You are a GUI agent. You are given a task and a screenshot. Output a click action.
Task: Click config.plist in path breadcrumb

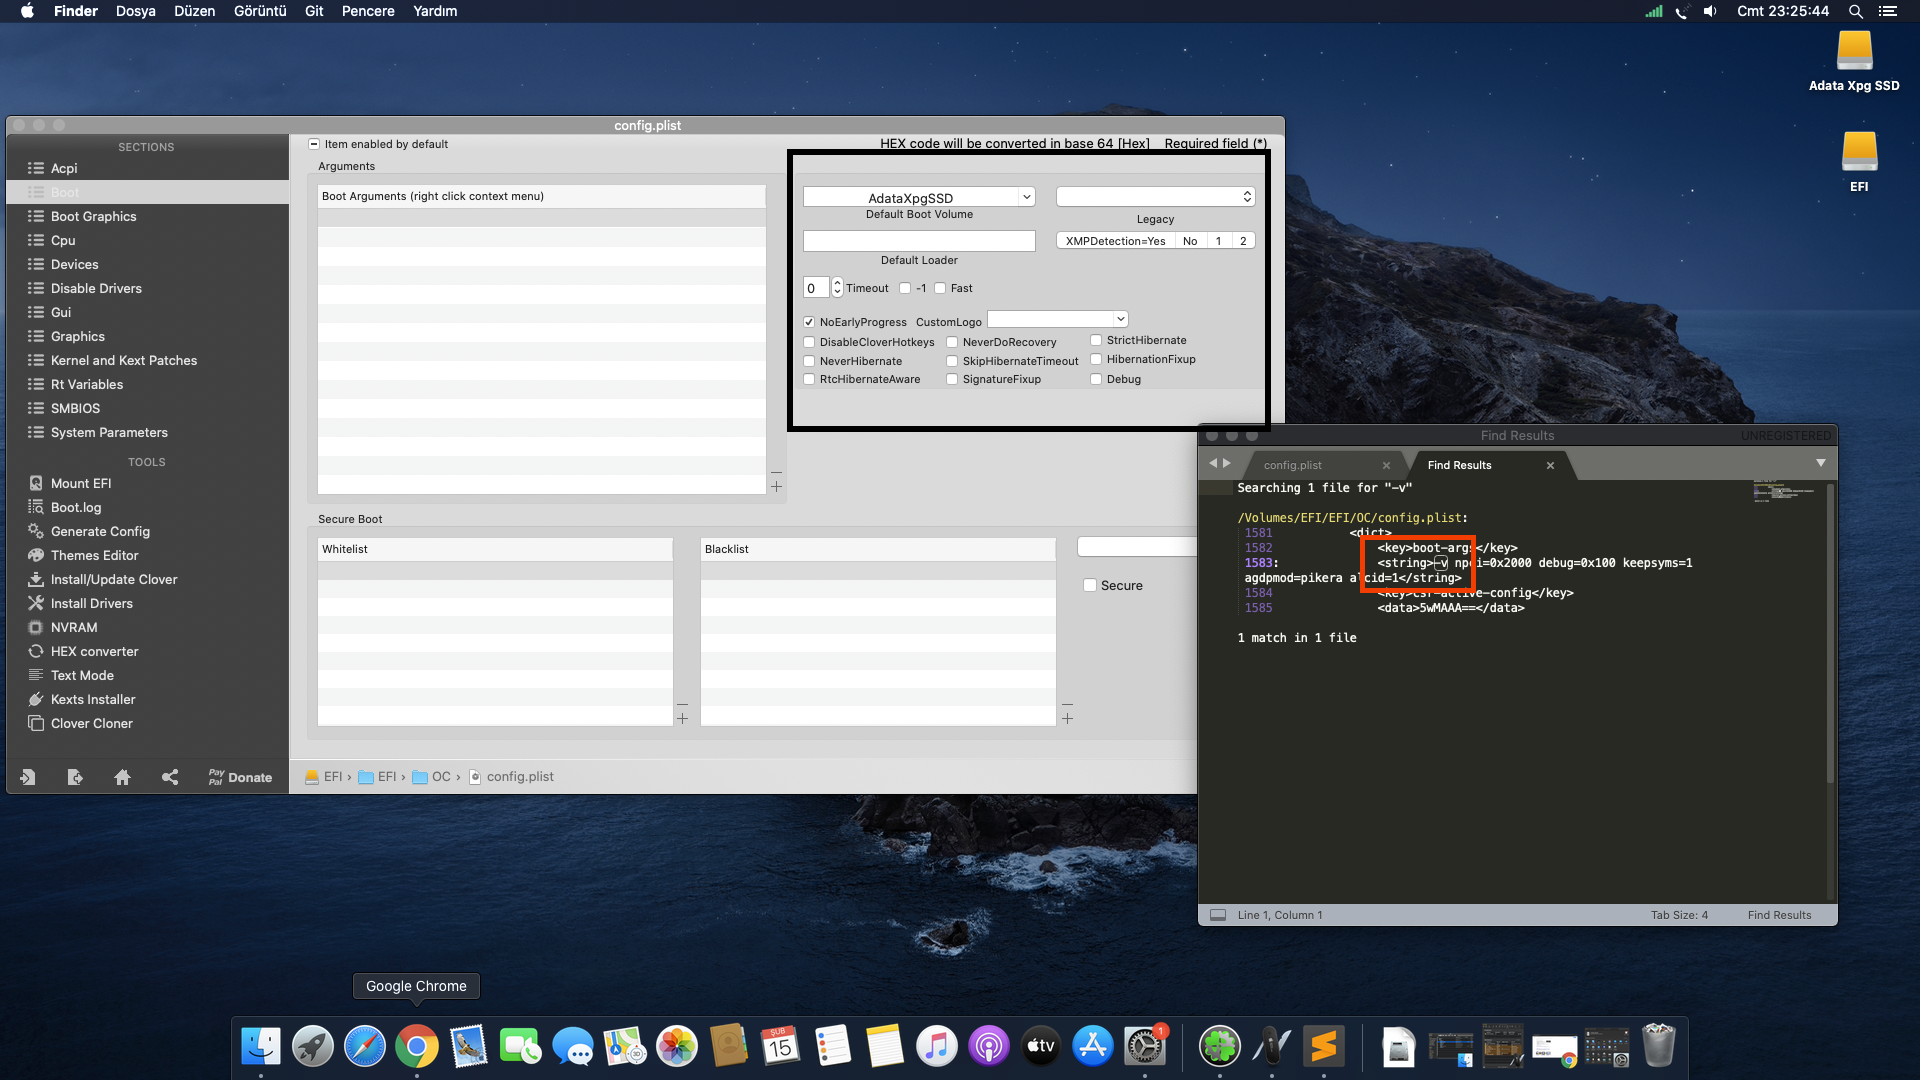point(511,777)
